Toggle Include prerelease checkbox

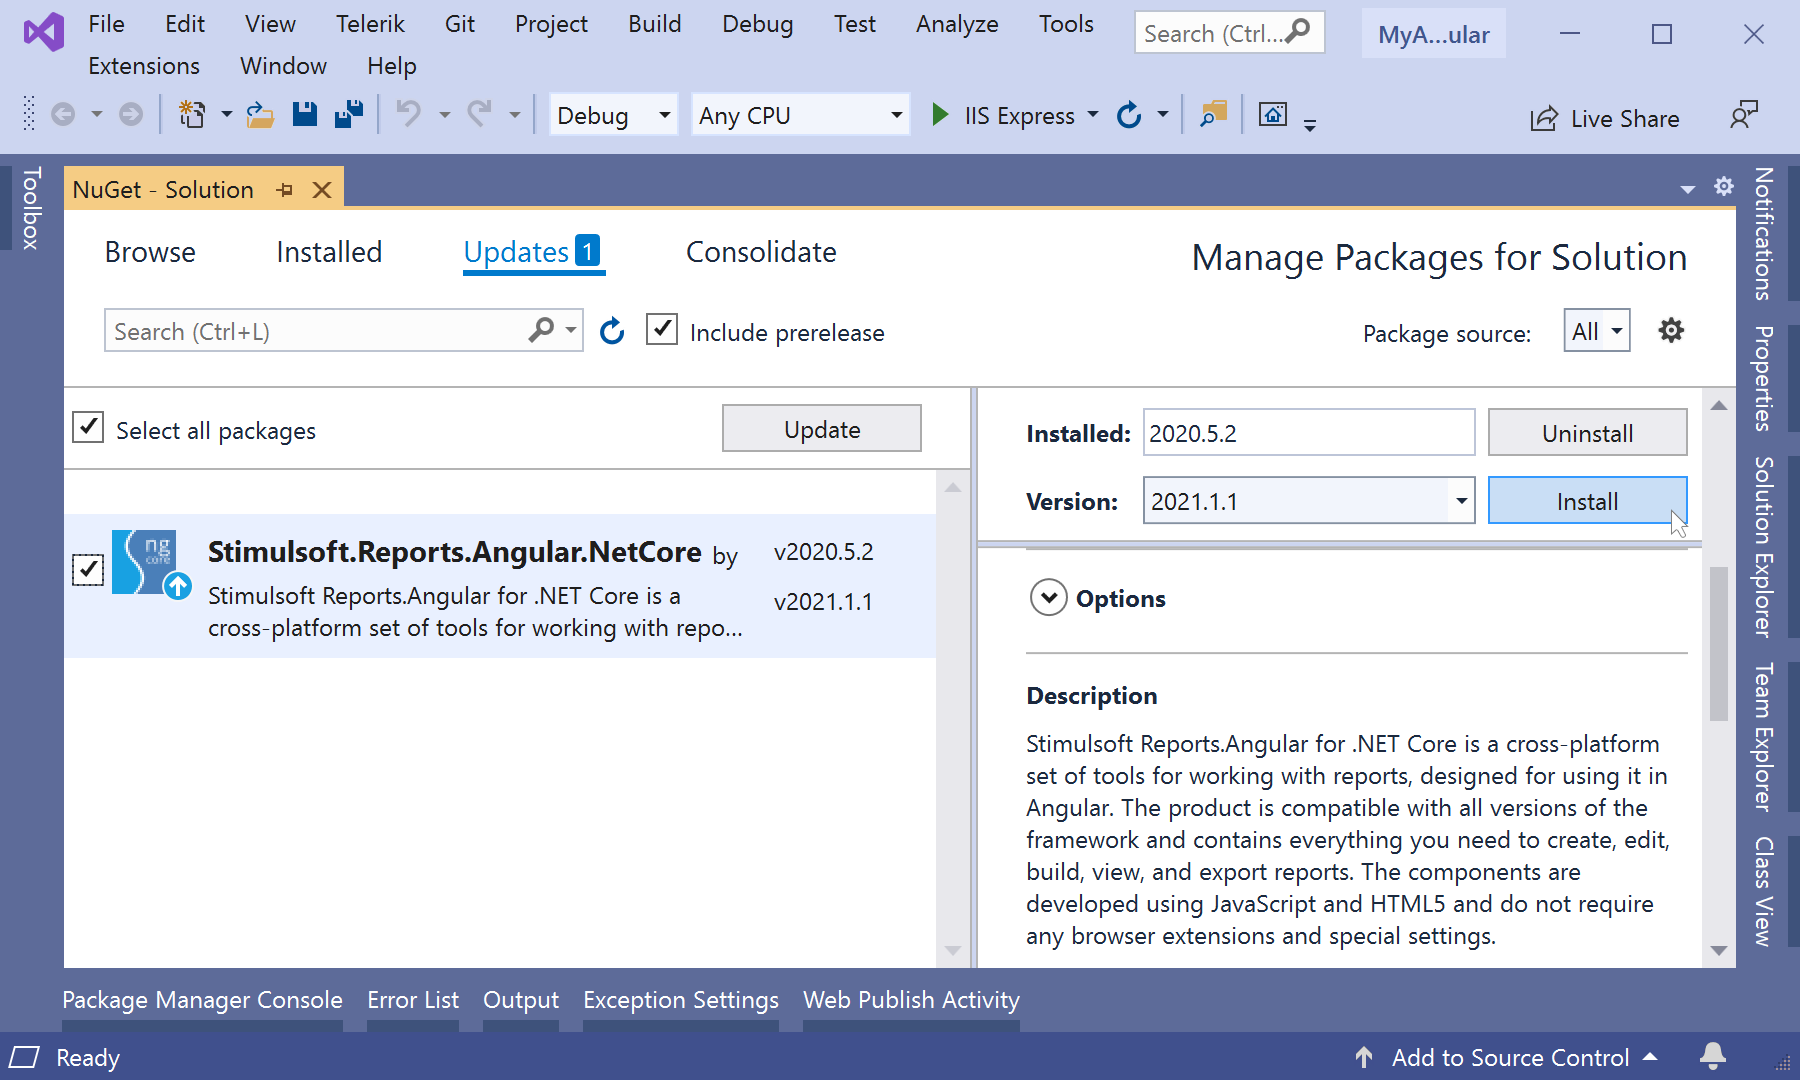pyautogui.click(x=662, y=330)
